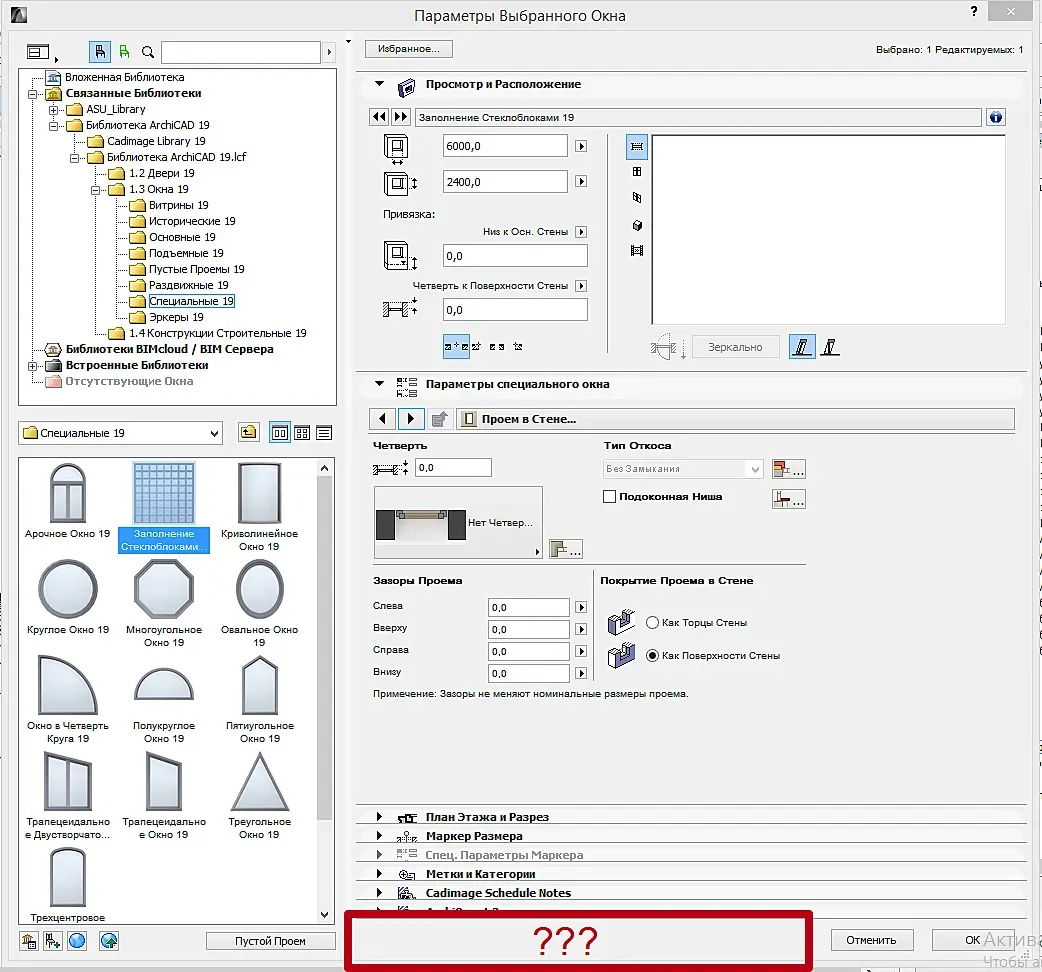
Task: Select Как Торцы Стены radio option
Action: [x=653, y=623]
